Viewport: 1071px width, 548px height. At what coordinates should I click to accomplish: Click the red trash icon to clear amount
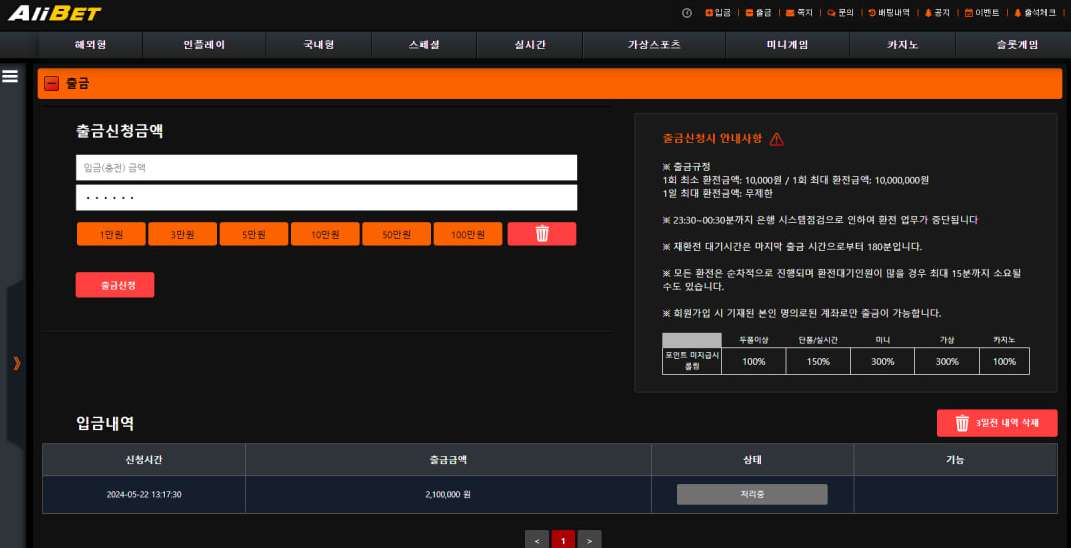coord(541,234)
